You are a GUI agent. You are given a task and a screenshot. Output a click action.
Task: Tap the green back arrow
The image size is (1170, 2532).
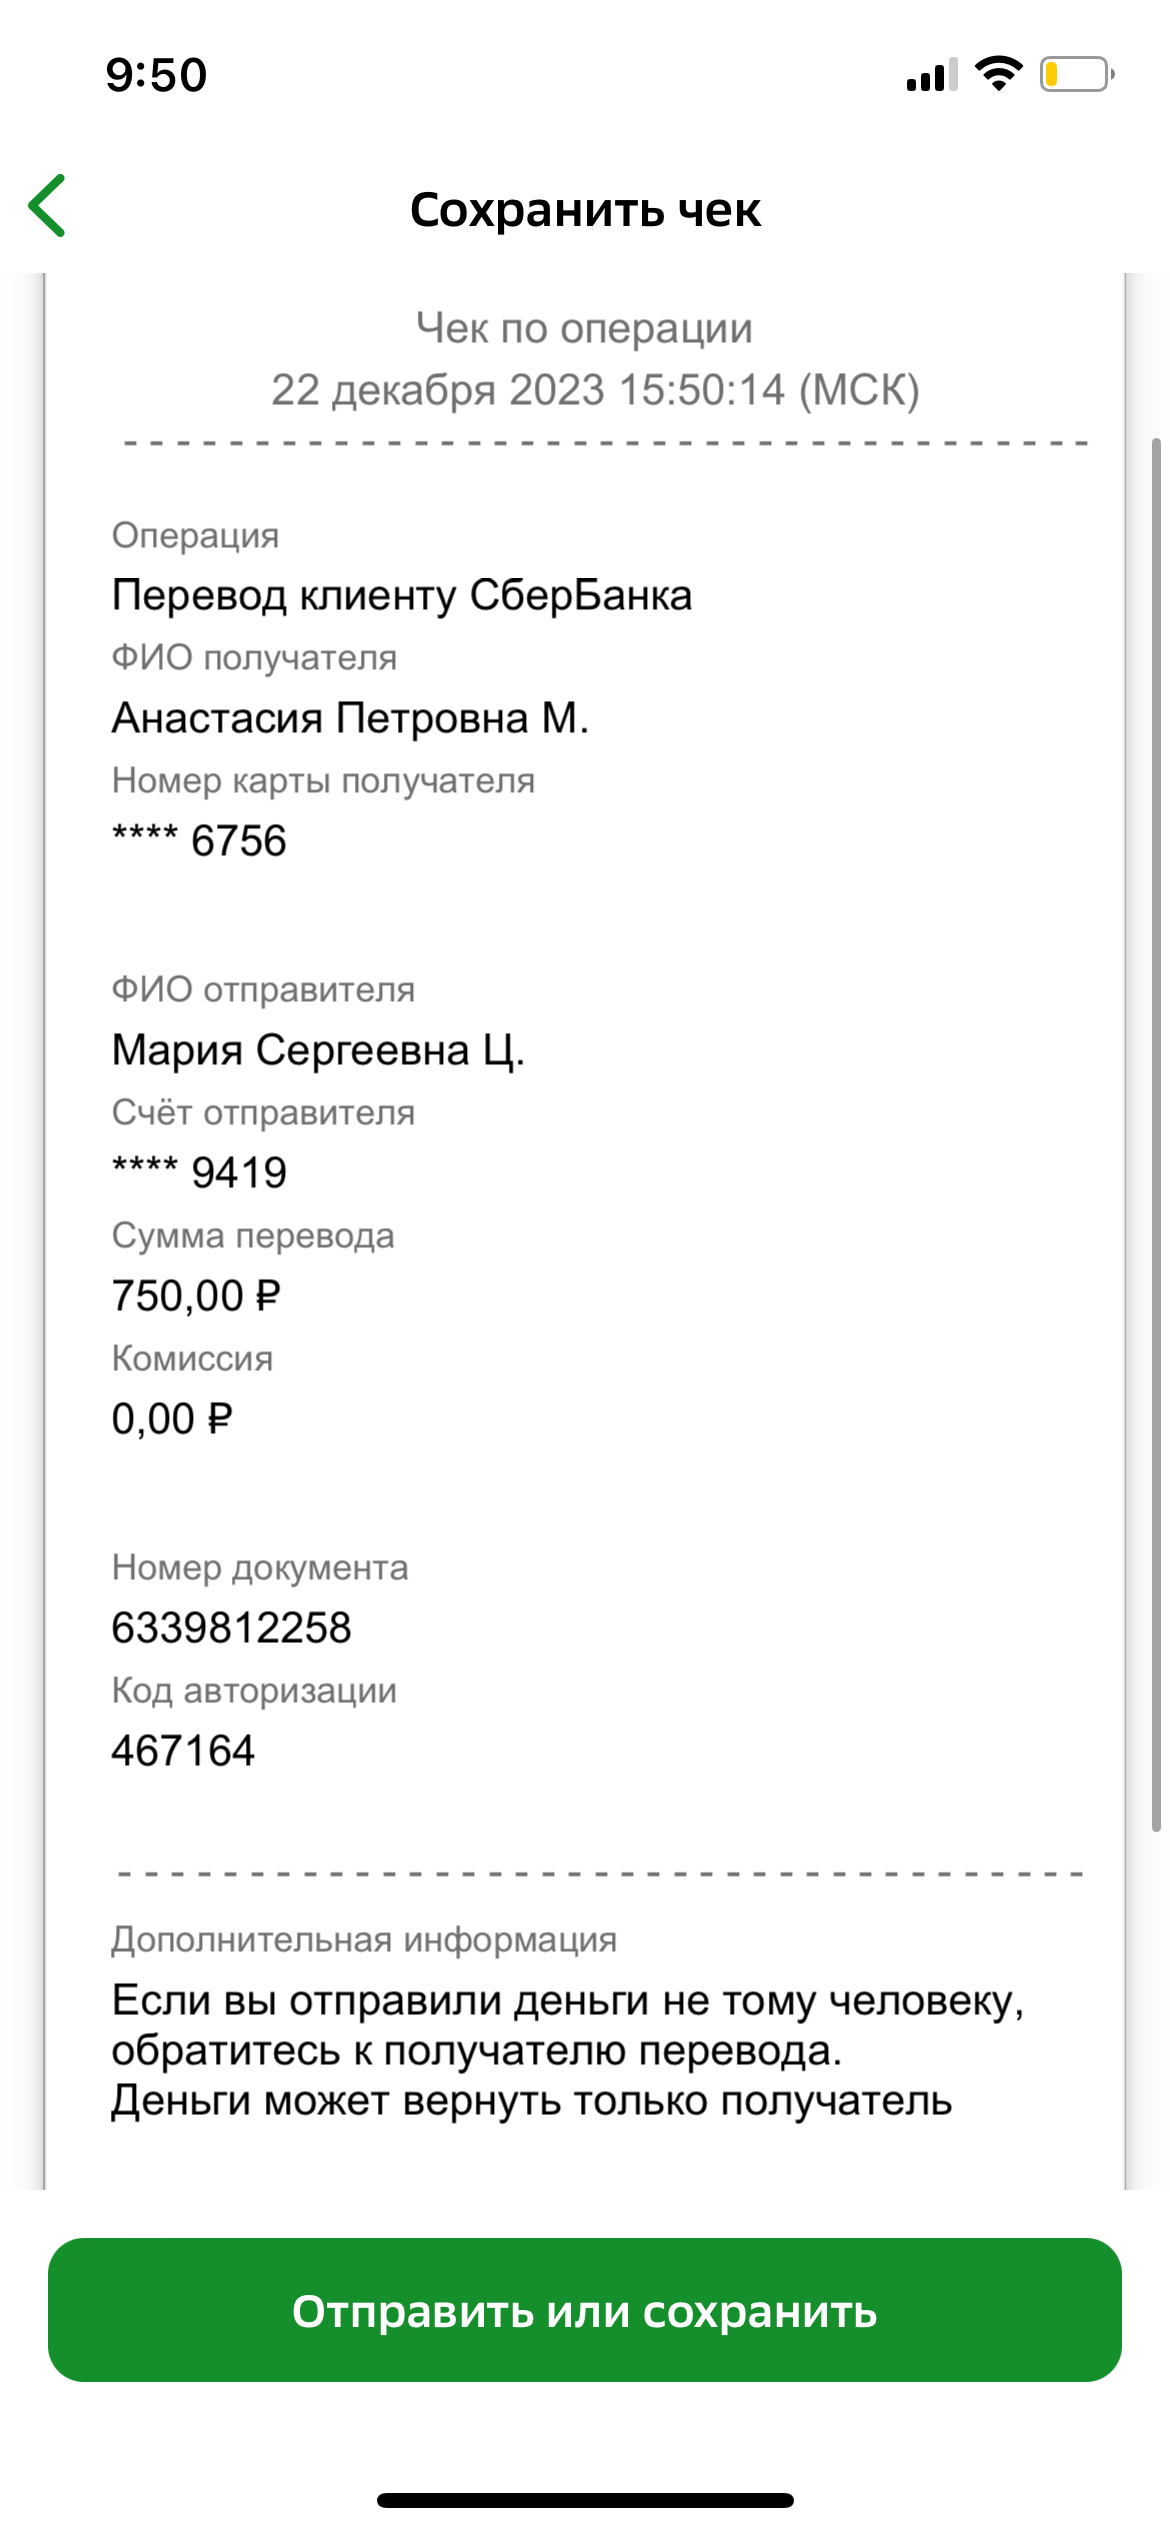(x=47, y=205)
